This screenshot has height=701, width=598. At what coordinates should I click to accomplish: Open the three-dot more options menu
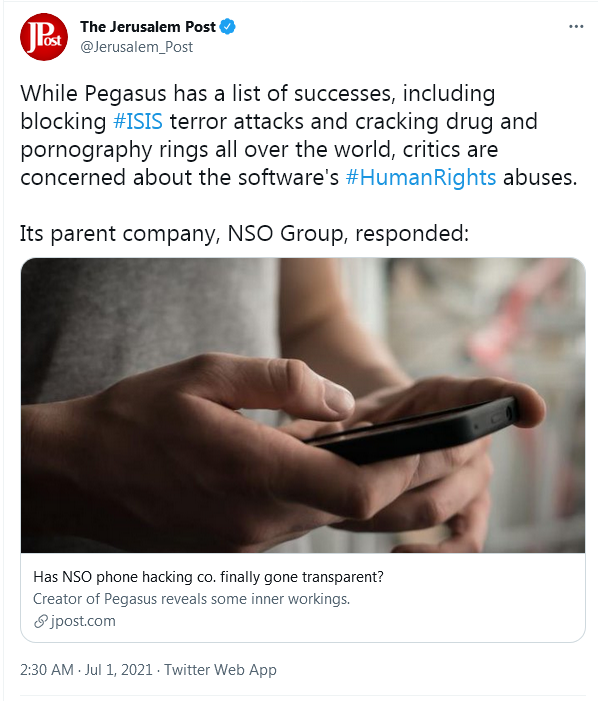pos(576,27)
